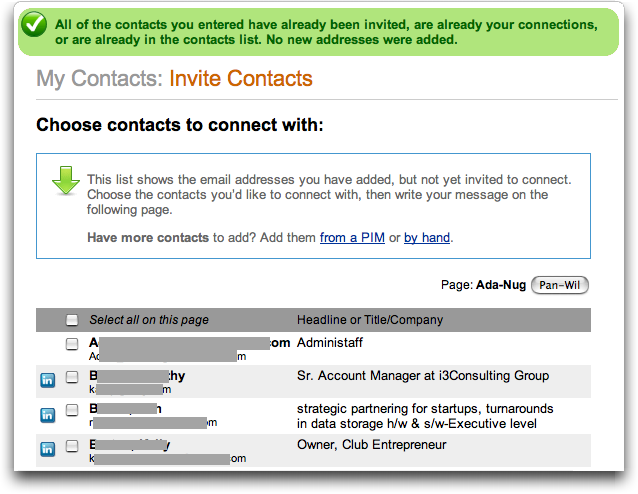Viewport: 638px width, 494px height.
Task: Click the Invite Contacts heading
Action: click(x=241, y=79)
